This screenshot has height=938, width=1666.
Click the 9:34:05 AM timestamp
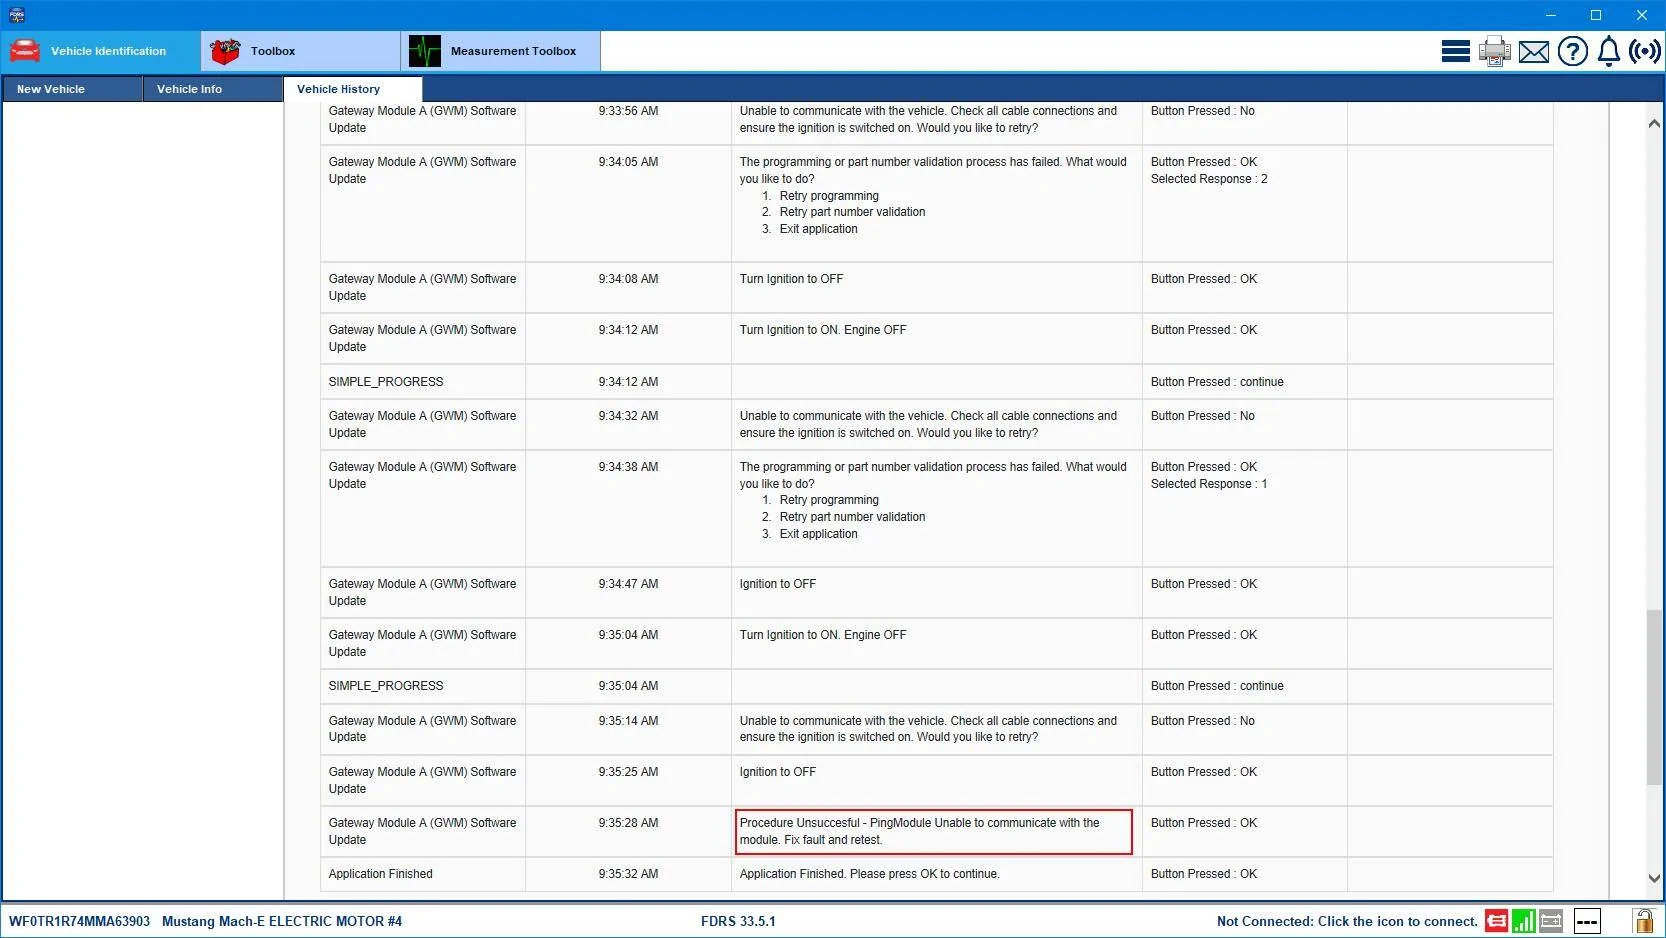(x=628, y=162)
